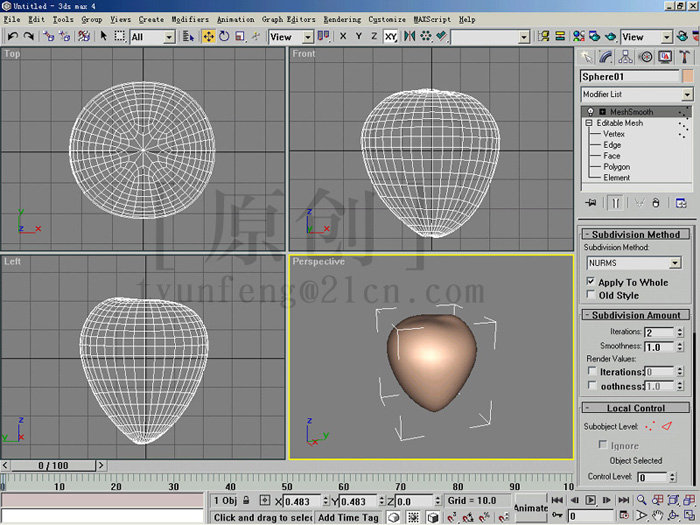The width and height of the screenshot is (700, 525).
Task: Click the Sphere01 object color swatch
Action: click(x=688, y=76)
